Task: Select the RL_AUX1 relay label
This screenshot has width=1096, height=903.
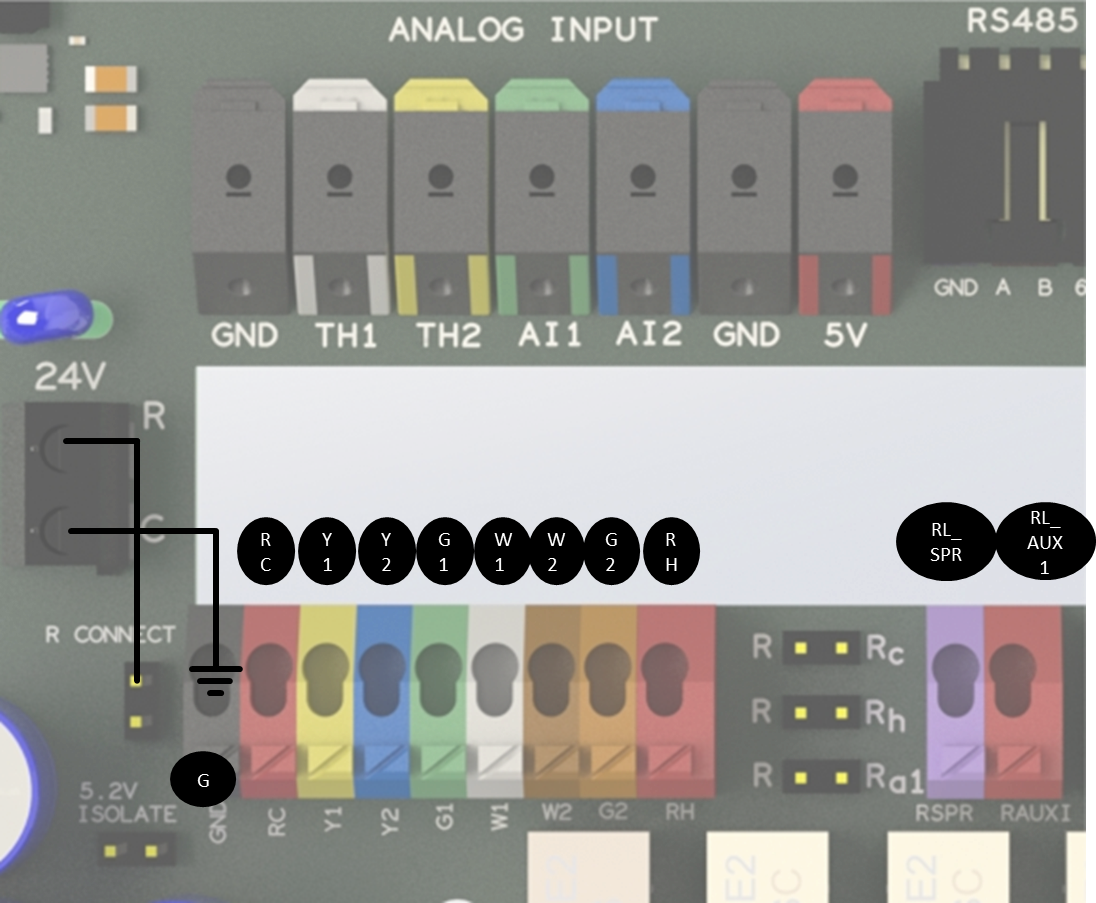Action: click(x=1043, y=541)
